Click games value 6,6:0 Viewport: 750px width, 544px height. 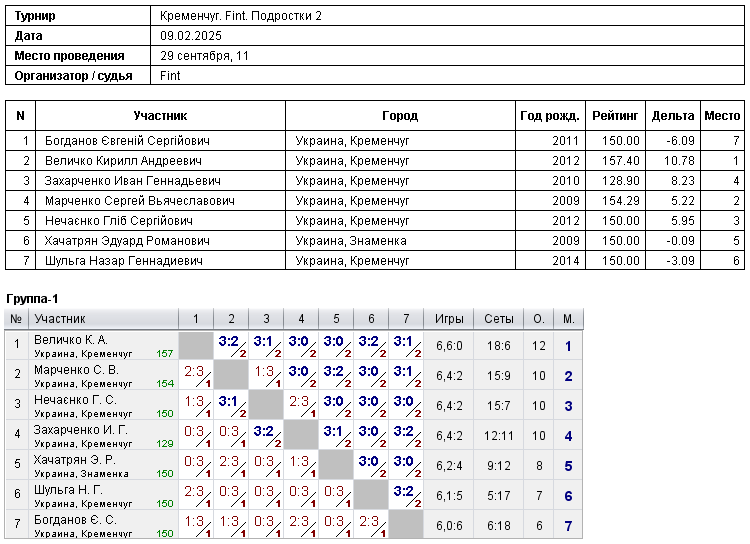(x=449, y=346)
